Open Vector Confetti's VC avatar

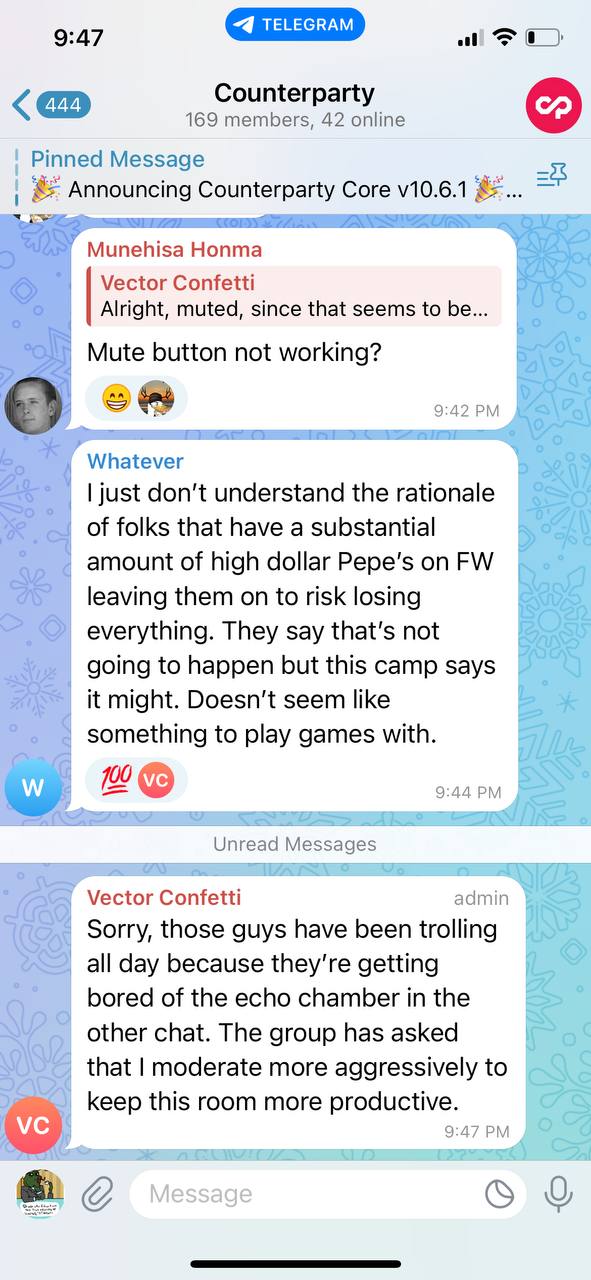33,1125
